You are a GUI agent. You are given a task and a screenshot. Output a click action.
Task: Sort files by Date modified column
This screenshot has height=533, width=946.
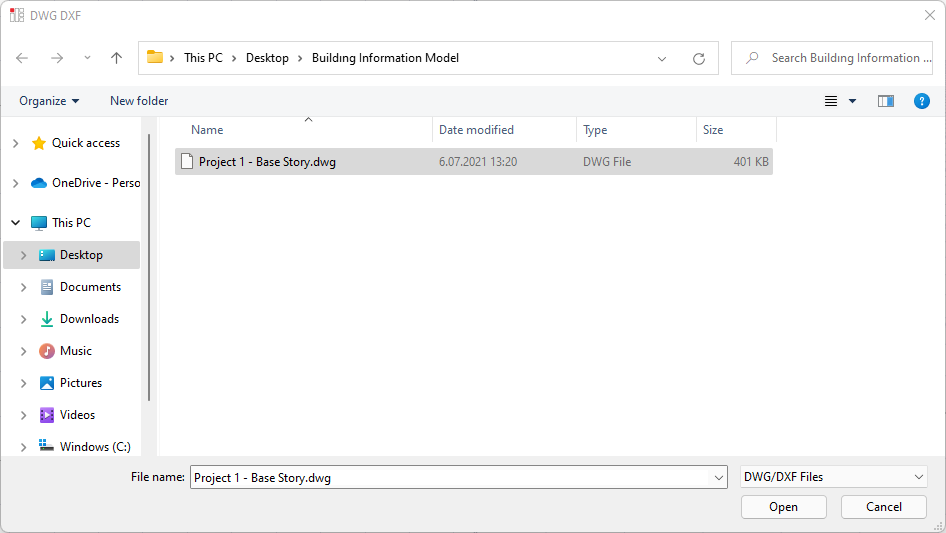click(x=476, y=130)
